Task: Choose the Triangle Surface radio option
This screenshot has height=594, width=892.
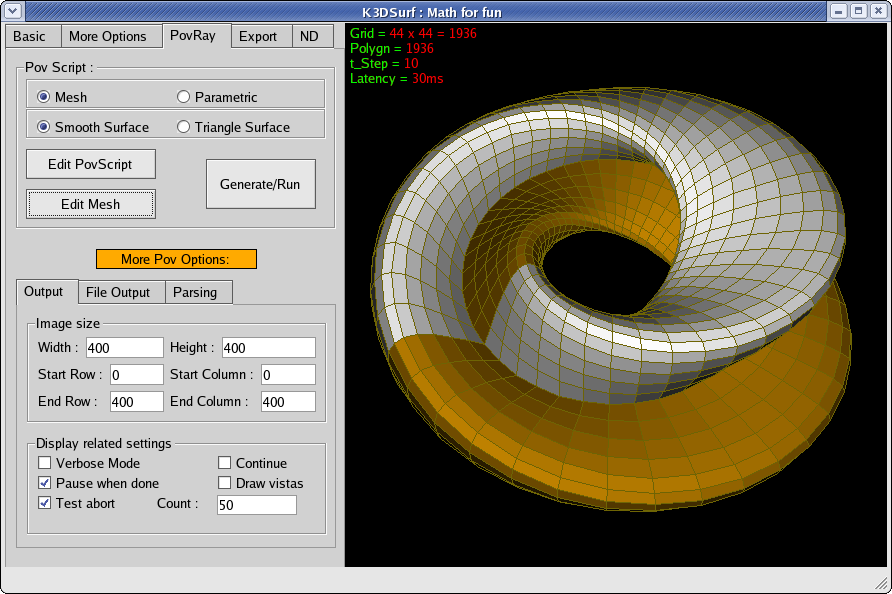Action: [183, 127]
